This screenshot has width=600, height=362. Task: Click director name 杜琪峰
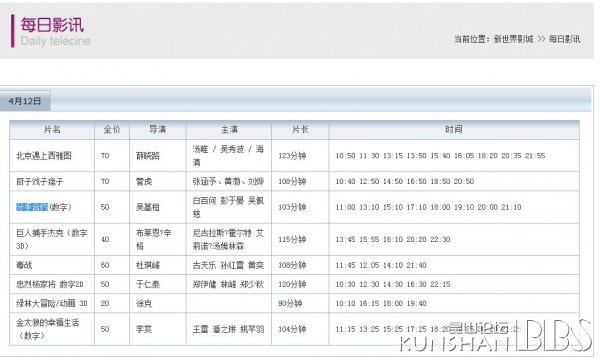(x=148, y=265)
